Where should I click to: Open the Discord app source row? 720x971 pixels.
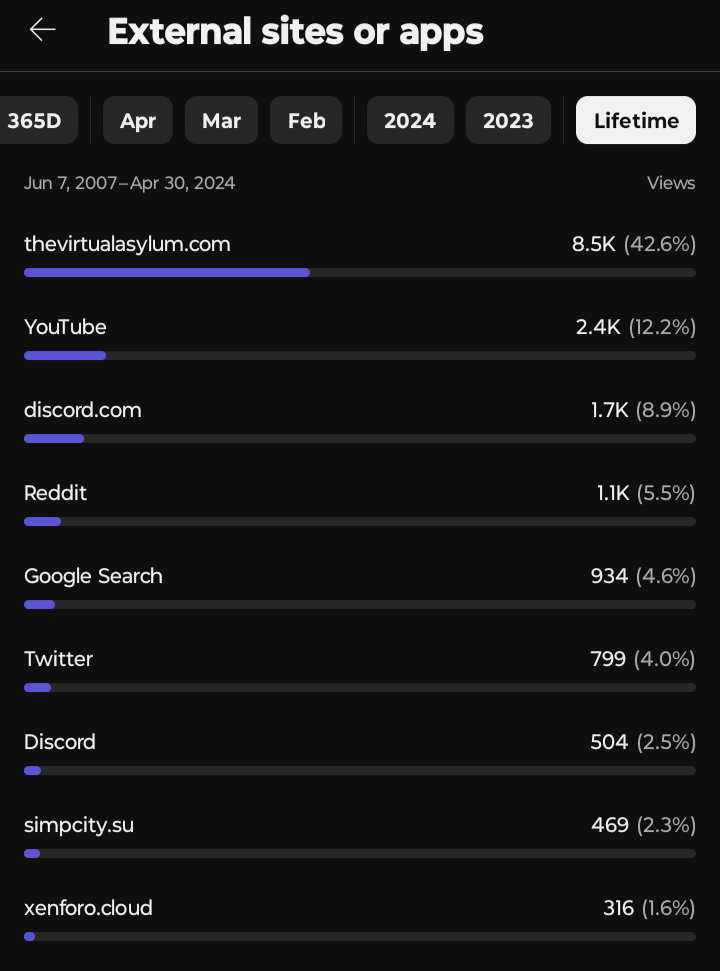click(360, 752)
